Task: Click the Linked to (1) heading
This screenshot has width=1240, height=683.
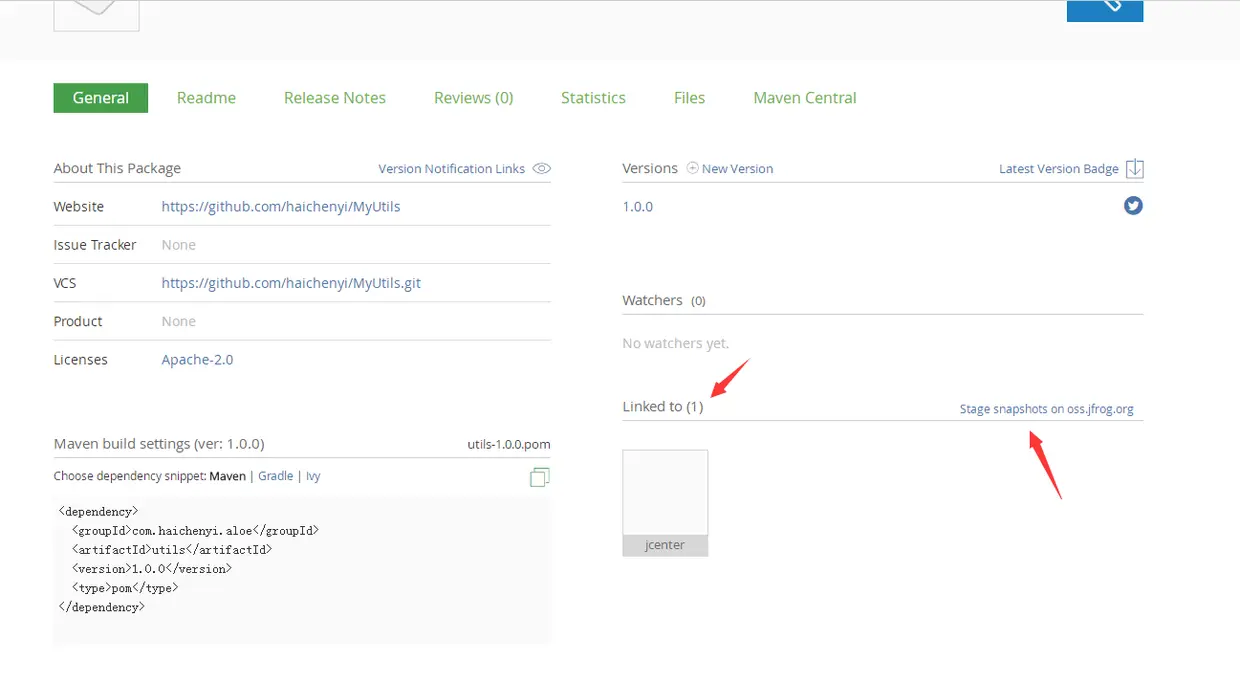Action: (663, 407)
